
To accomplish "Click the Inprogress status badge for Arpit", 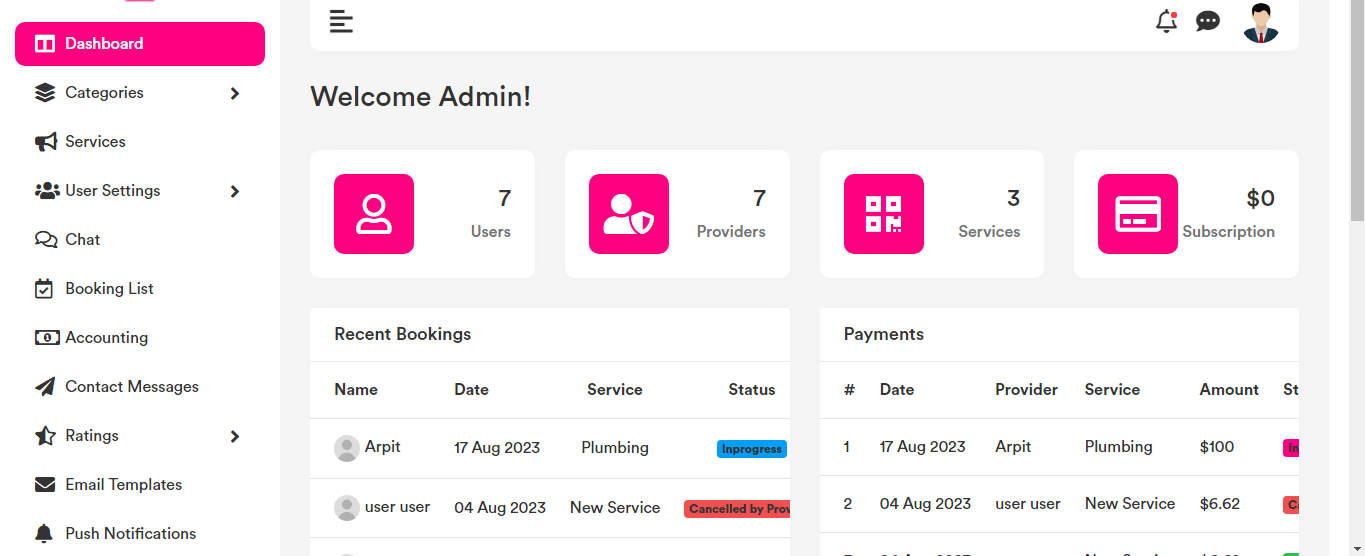I will [752, 449].
